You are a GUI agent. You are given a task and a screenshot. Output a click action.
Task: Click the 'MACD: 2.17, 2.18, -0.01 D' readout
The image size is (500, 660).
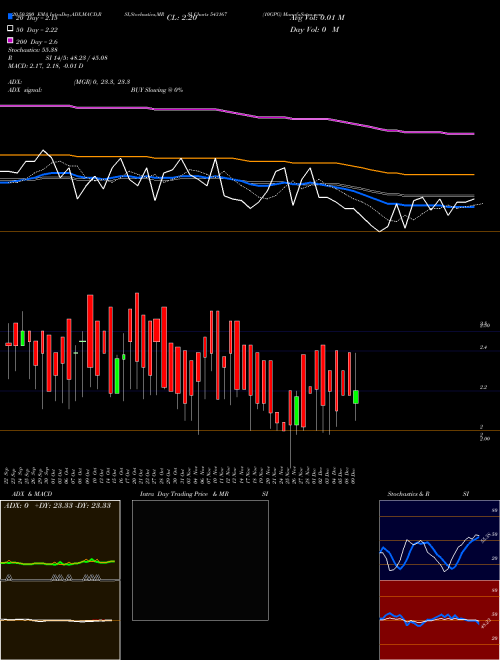click(45, 66)
